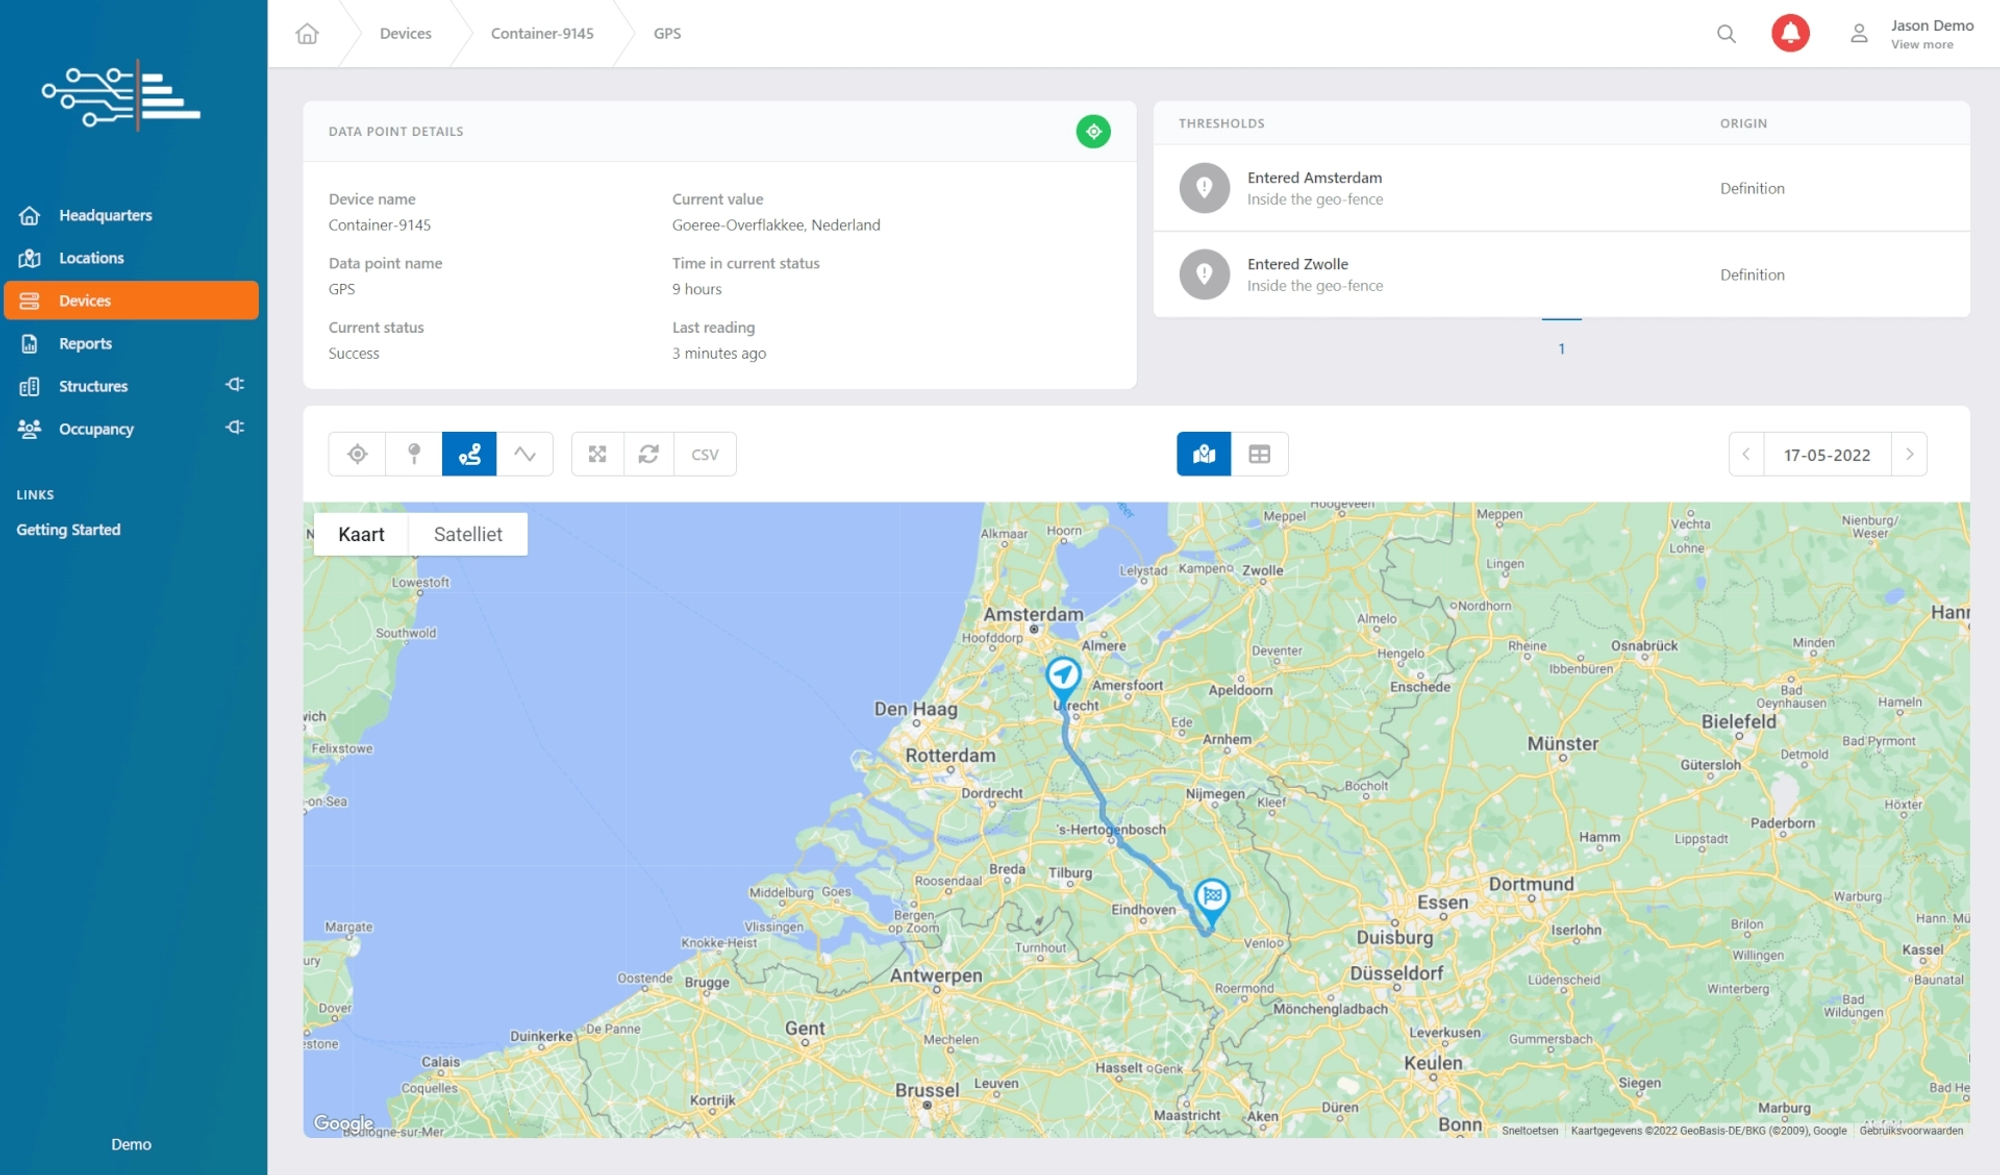The height and width of the screenshot is (1175, 2000).
Task: Expand Entered Zwolle threshold definition
Action: coord(1752,273)
